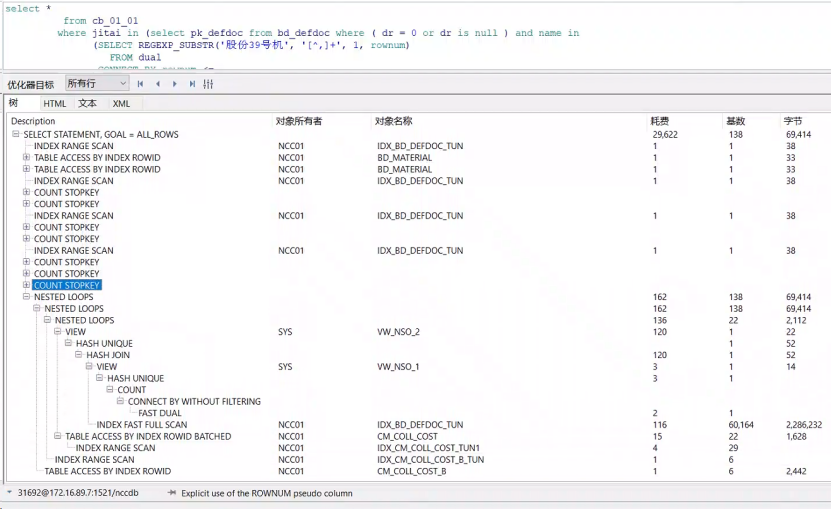Go to last operation in plan

(x=192, y=84)
